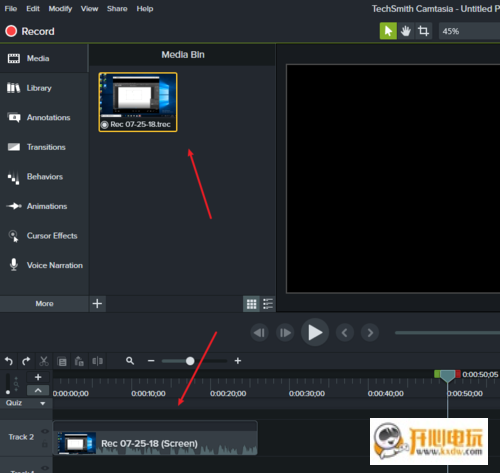Open the Help menu
The image size is (500, 473).
(145, 9)
